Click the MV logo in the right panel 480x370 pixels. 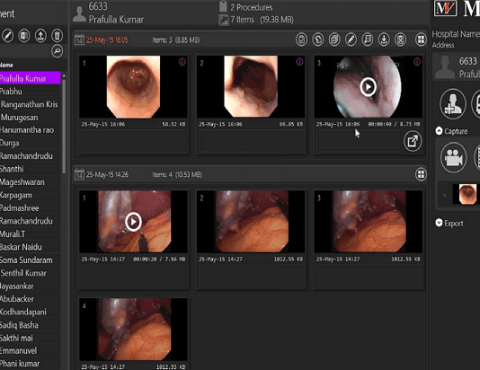pyautogui.click(x=445, y=8)
